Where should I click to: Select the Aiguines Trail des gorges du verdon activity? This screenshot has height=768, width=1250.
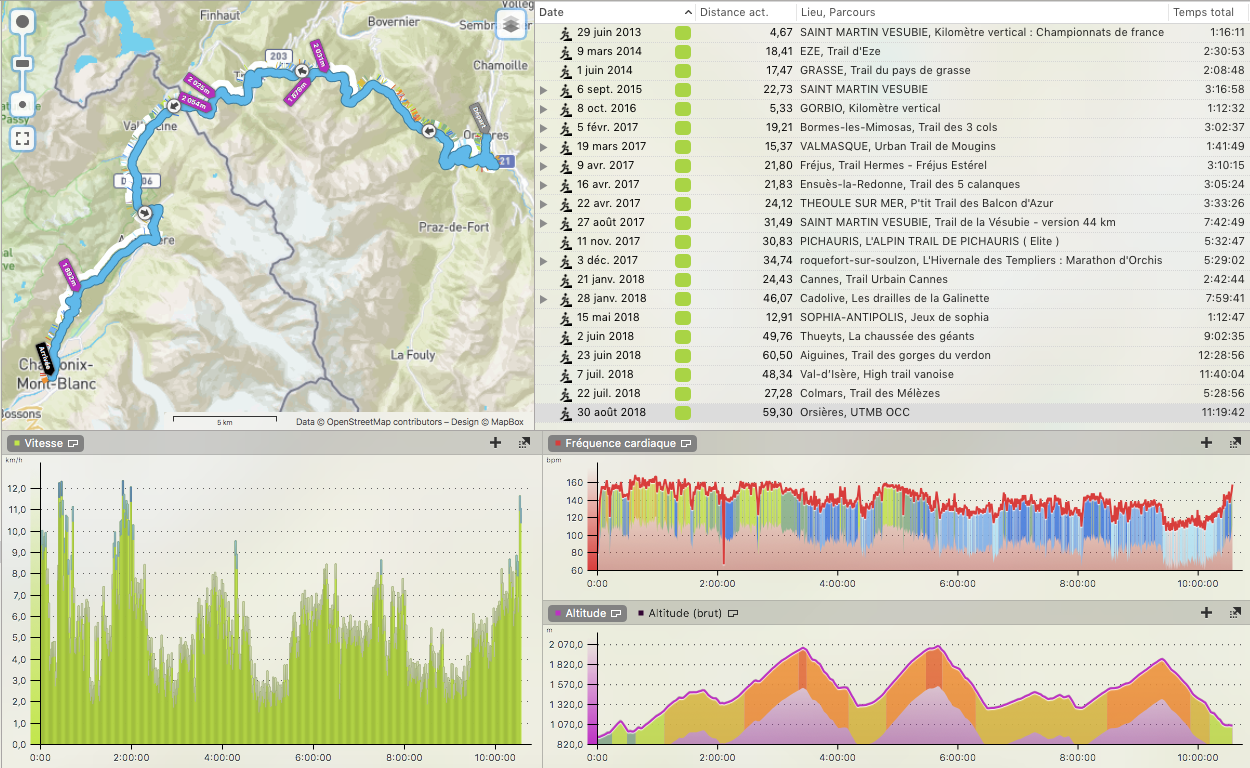895,355
